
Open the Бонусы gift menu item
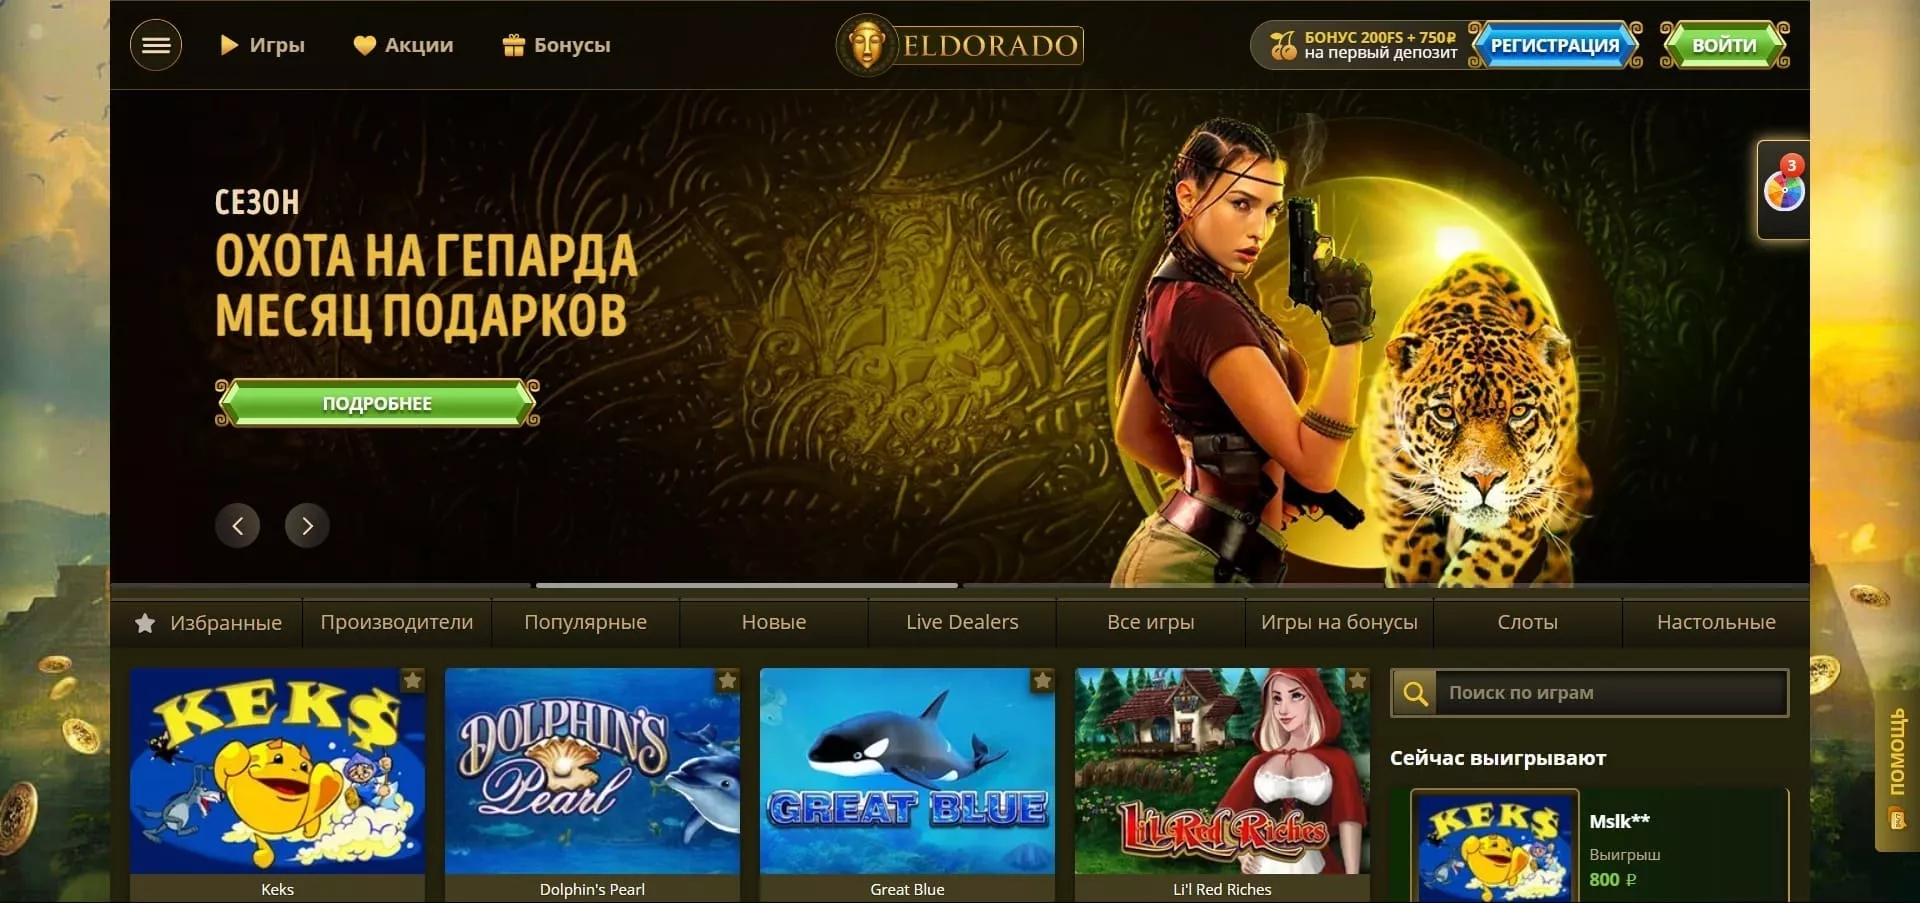pyautogui.click(x=556, y=45)
